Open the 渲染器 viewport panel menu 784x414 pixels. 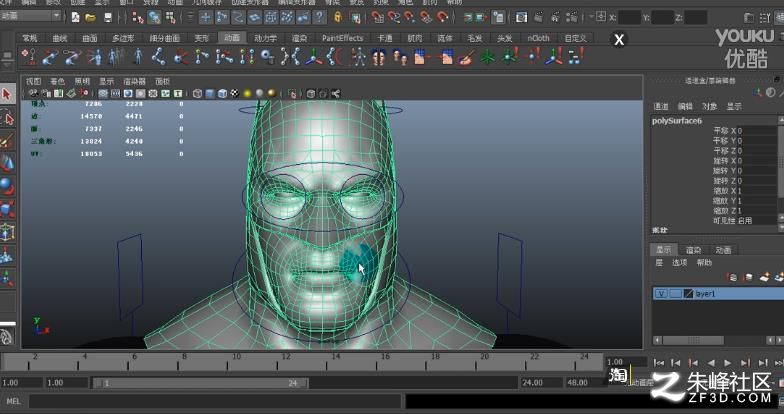134,81
